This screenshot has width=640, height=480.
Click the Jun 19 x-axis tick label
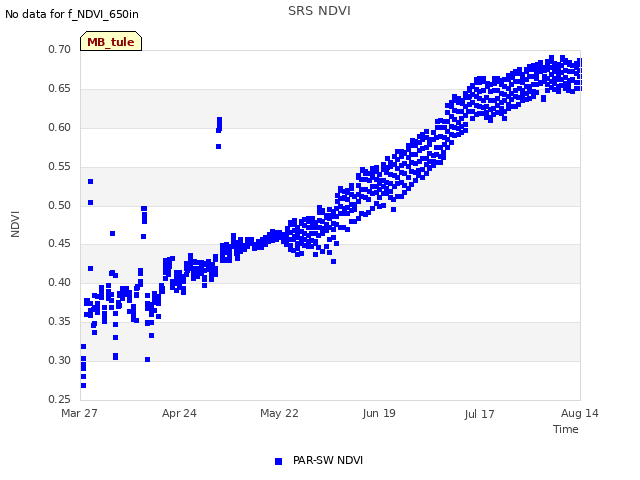pos(379,413)
